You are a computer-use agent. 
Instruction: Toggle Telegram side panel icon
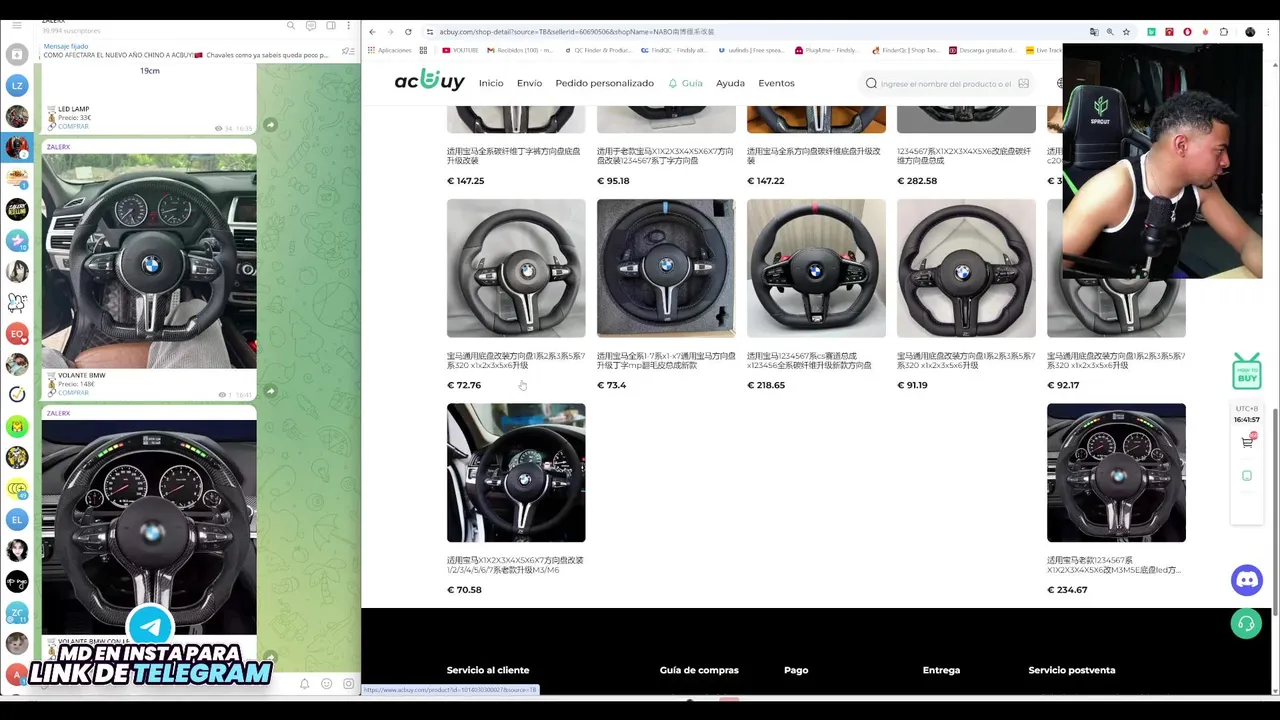click(x=330, y=25)
